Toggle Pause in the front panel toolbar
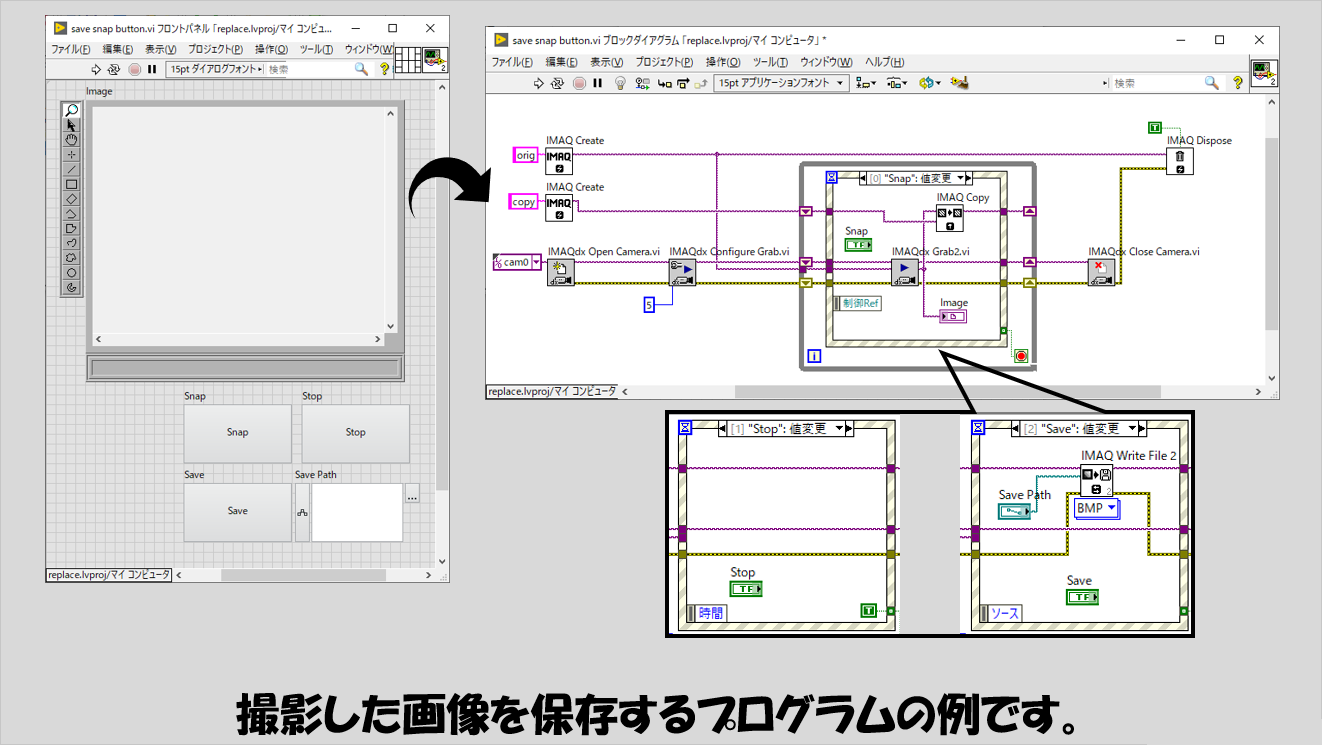Screen dimensions: 1322x745 coord(152,69)
